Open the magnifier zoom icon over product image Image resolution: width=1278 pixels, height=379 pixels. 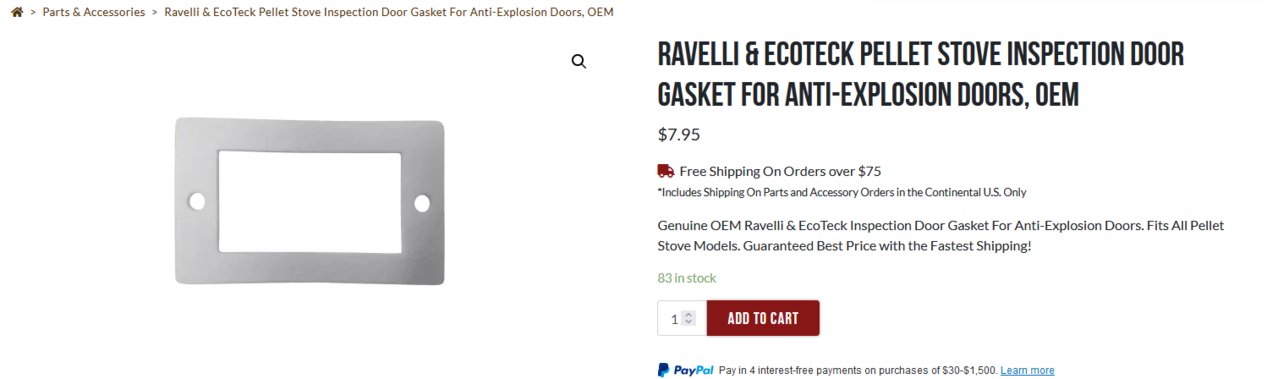pos(579,62)
